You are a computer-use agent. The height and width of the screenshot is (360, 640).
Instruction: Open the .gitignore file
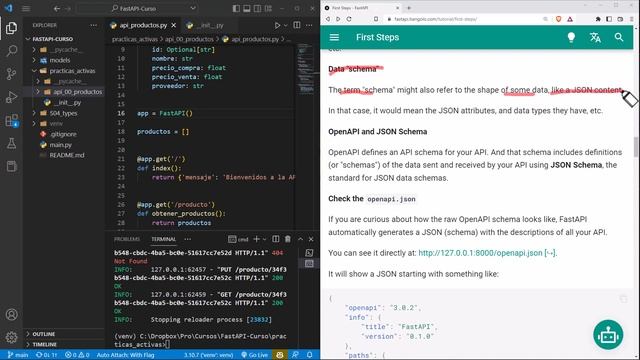(x=63, y=134)
